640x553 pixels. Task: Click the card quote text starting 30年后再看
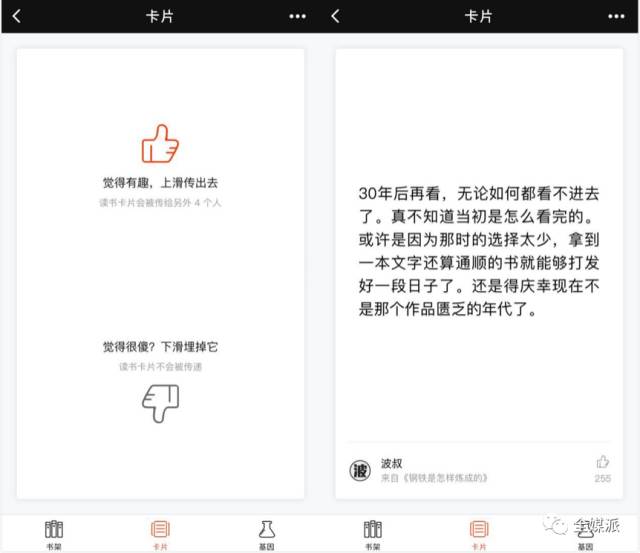tap(478, 249)
